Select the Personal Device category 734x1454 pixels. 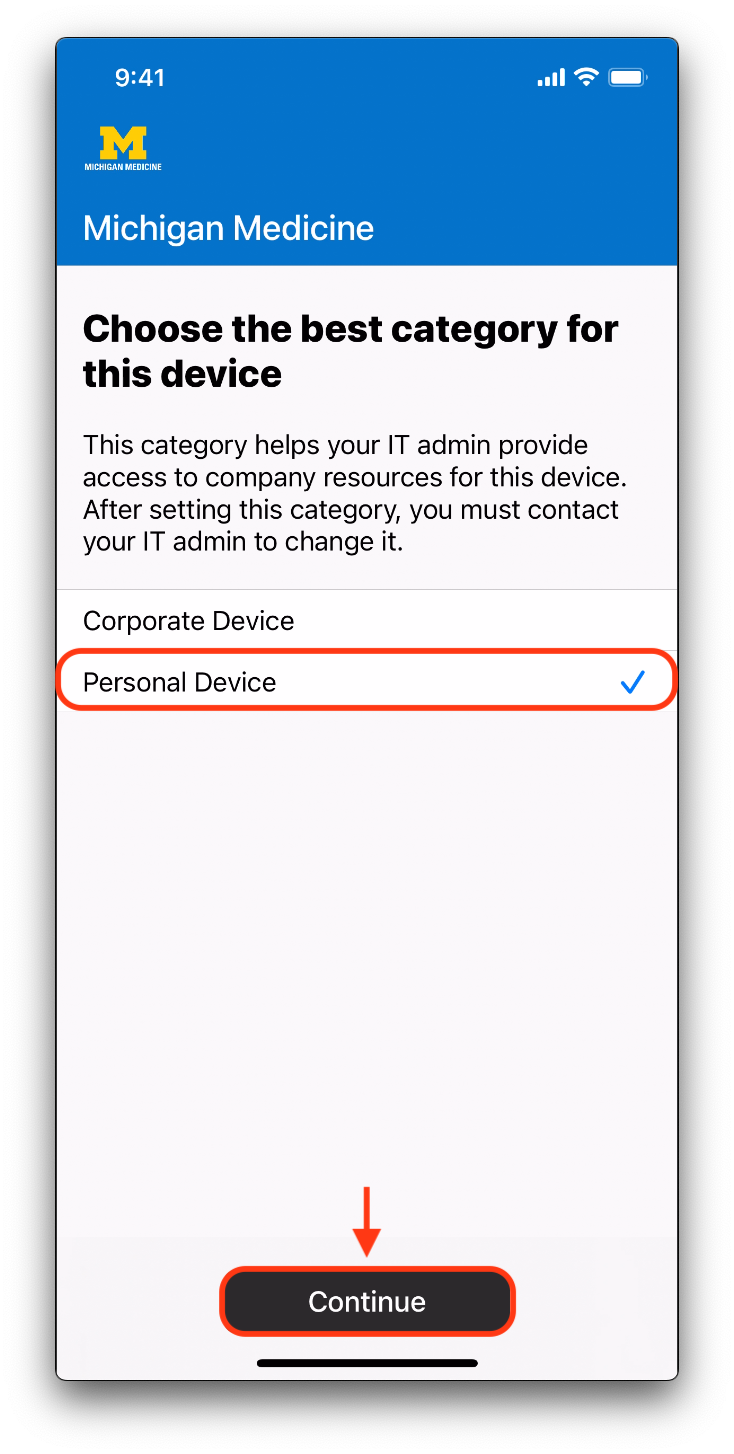pos(367,682)
